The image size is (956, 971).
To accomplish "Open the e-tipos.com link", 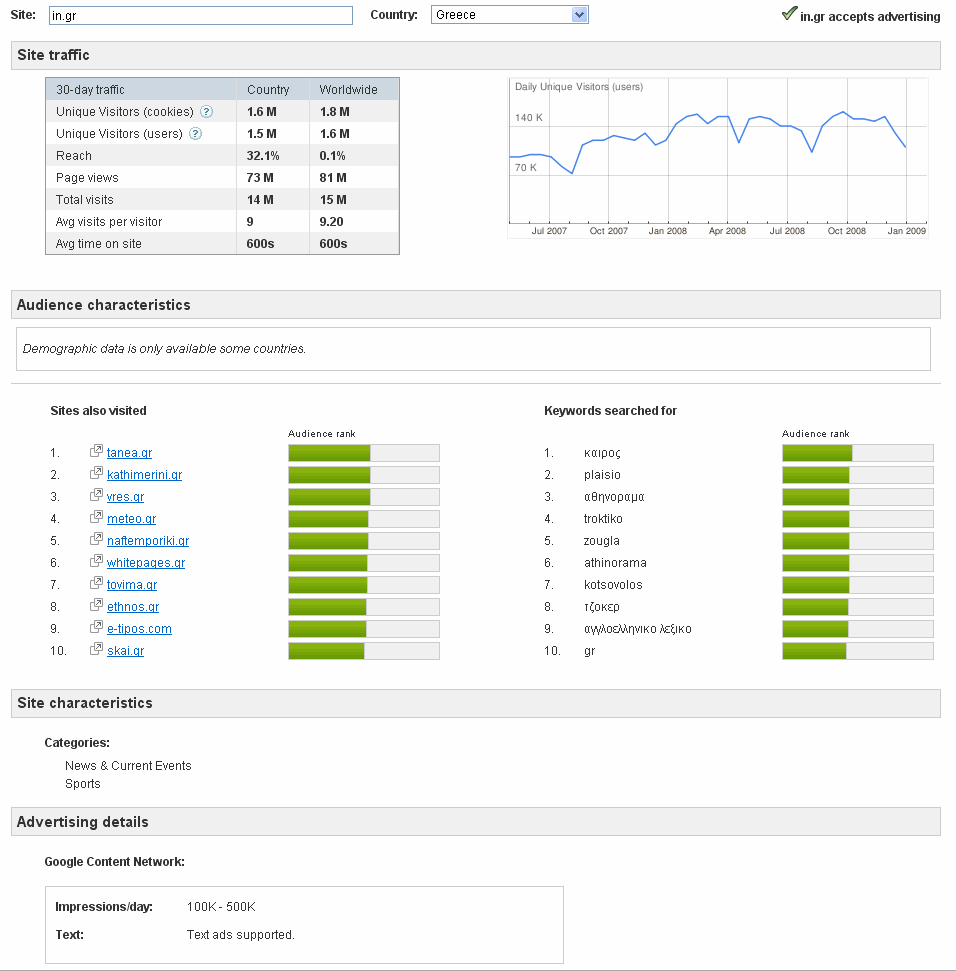I will click(x=139, y=629).
